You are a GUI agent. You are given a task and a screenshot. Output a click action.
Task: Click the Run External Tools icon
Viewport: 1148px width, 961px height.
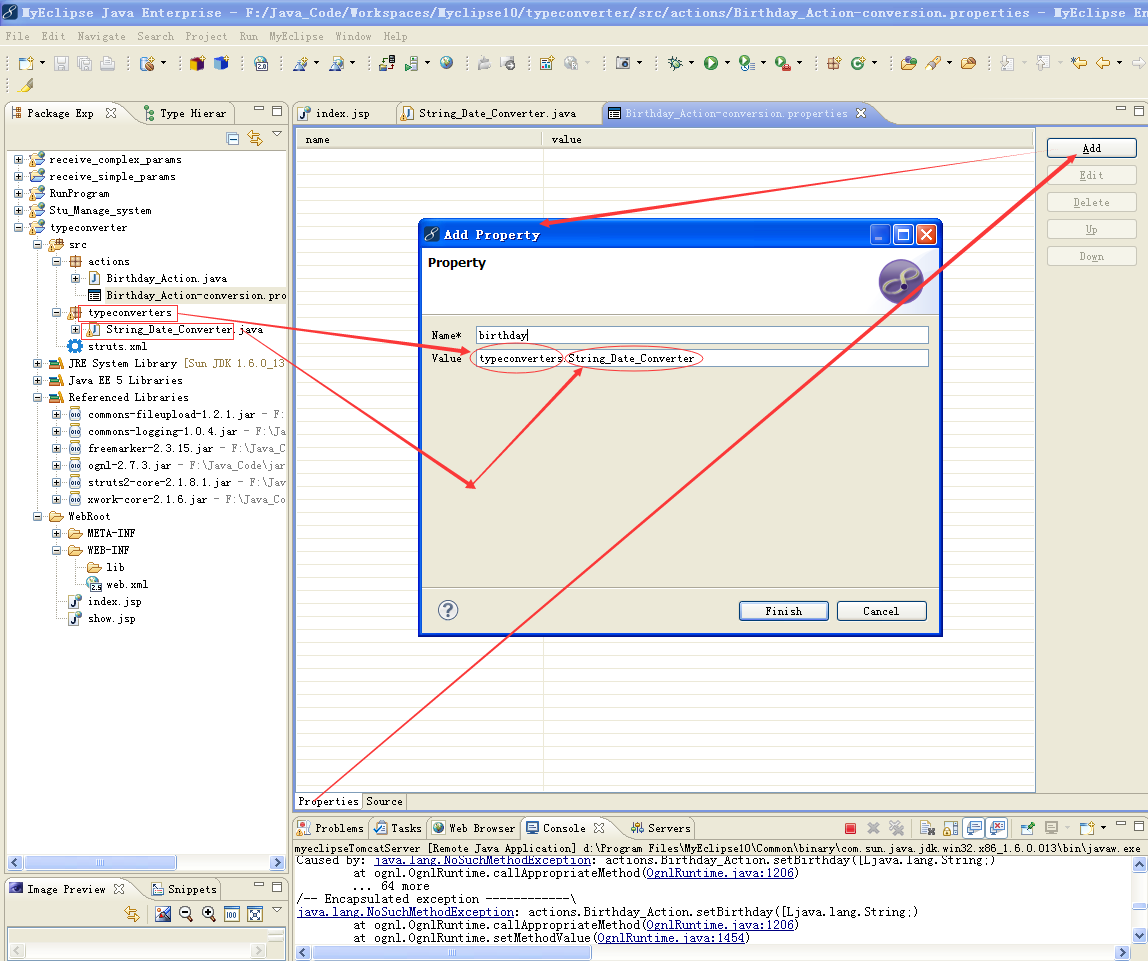[782, 64]
